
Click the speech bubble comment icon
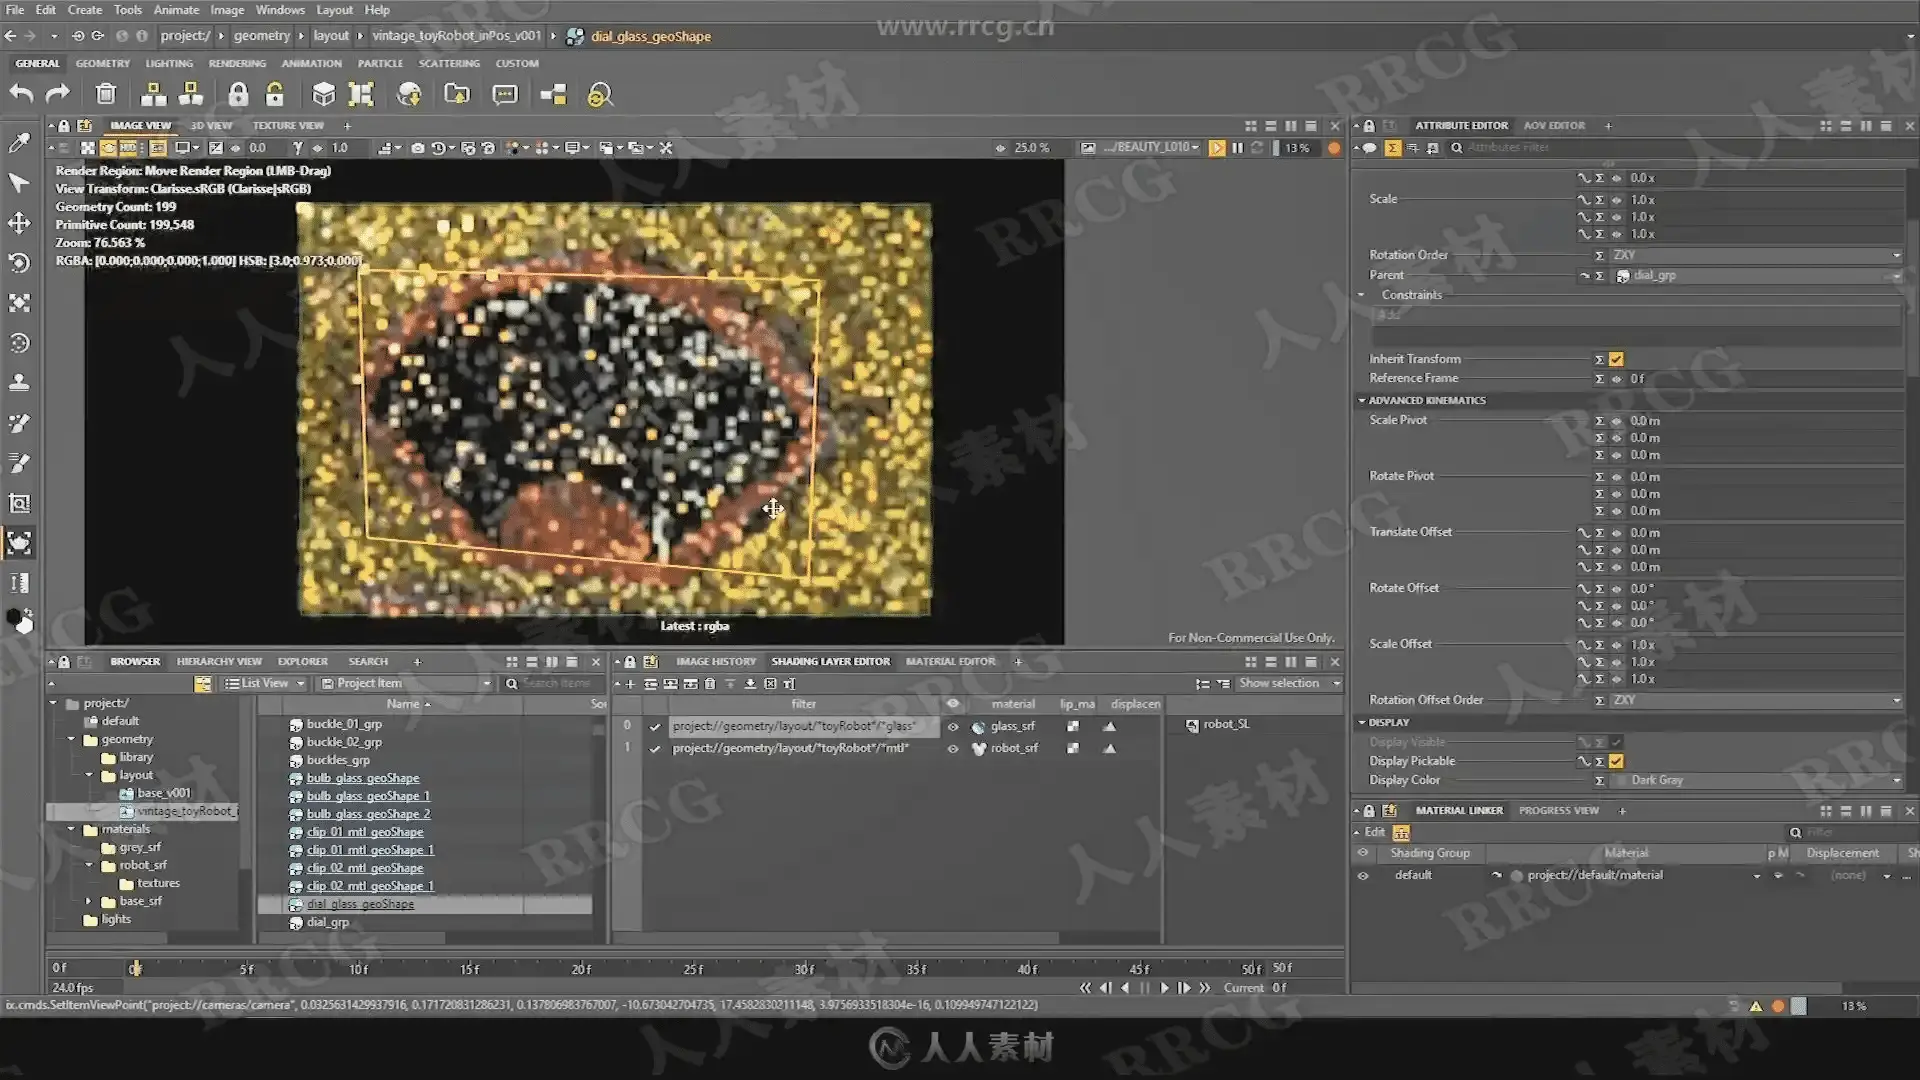pos(505,94)
